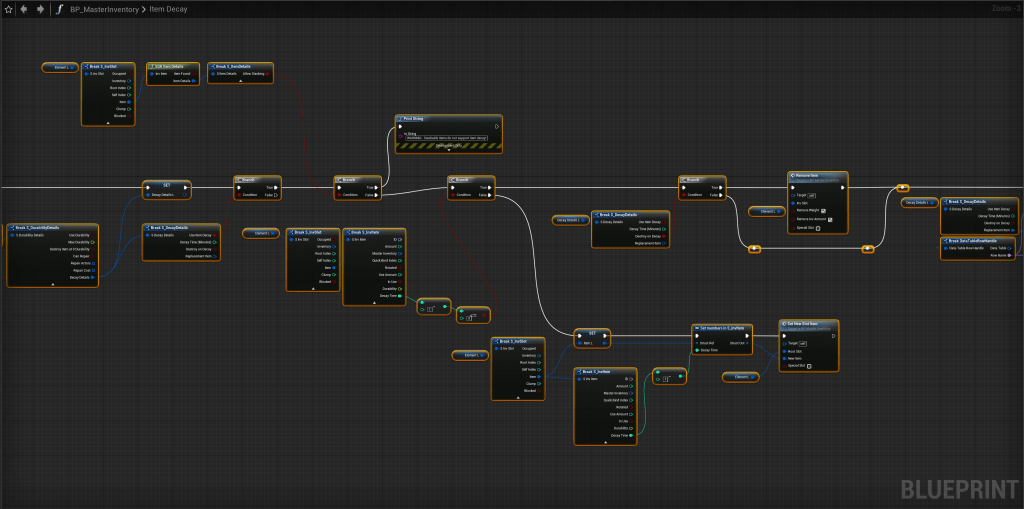Collapse the Break S_DurabilityDetails node pins
This screenshot has width=1024, height=509.
[x=52, y=284]
